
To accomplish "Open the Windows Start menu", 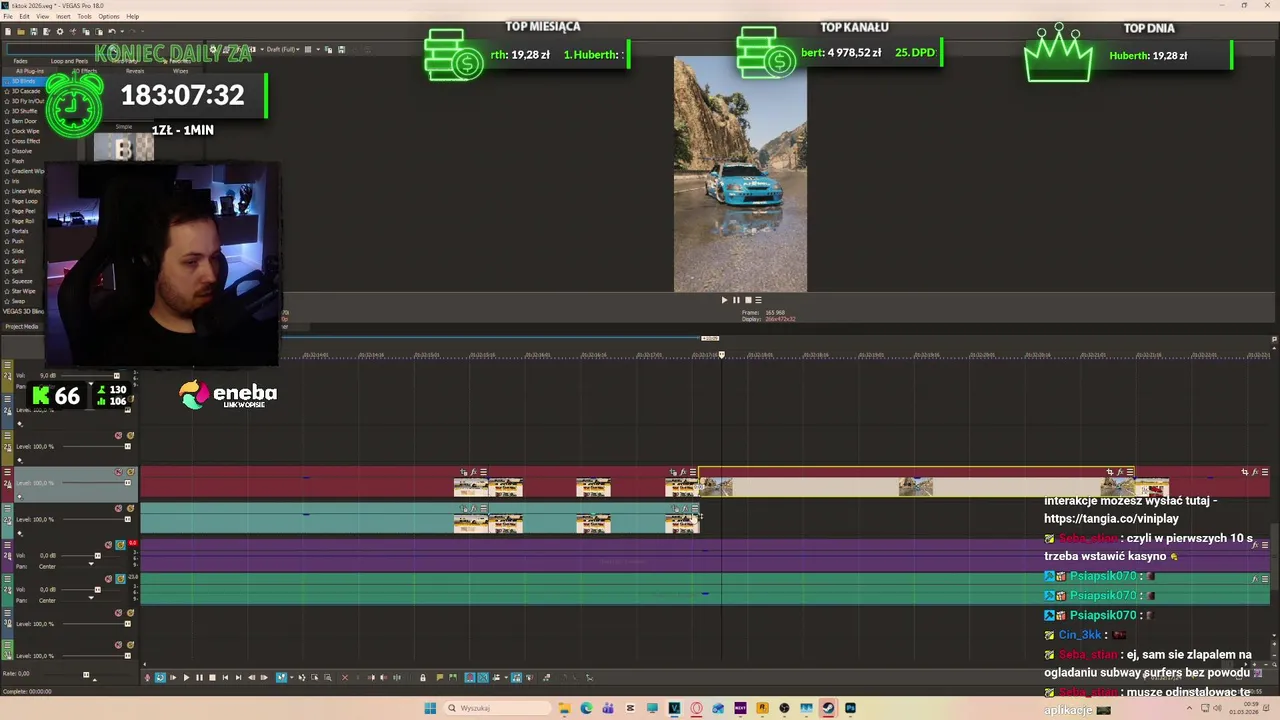I will tap(431, 708).
